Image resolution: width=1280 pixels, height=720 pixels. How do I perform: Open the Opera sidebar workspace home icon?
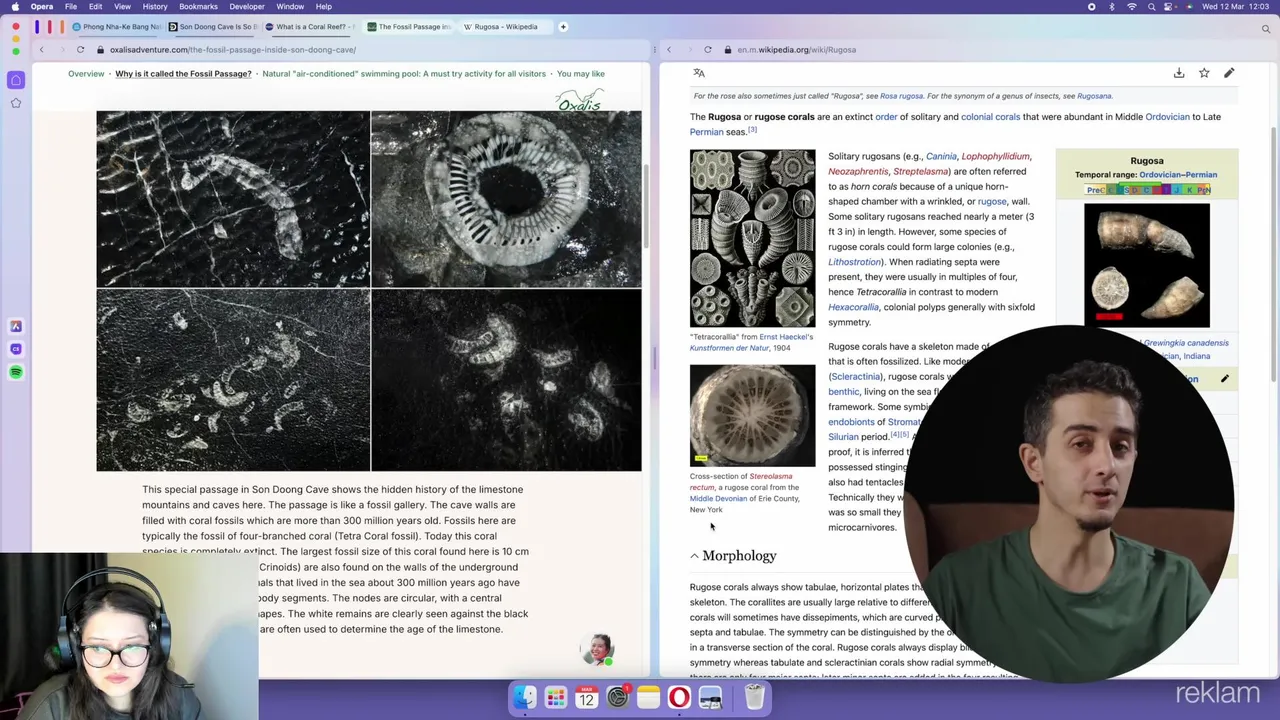click(x=16, y=80)
